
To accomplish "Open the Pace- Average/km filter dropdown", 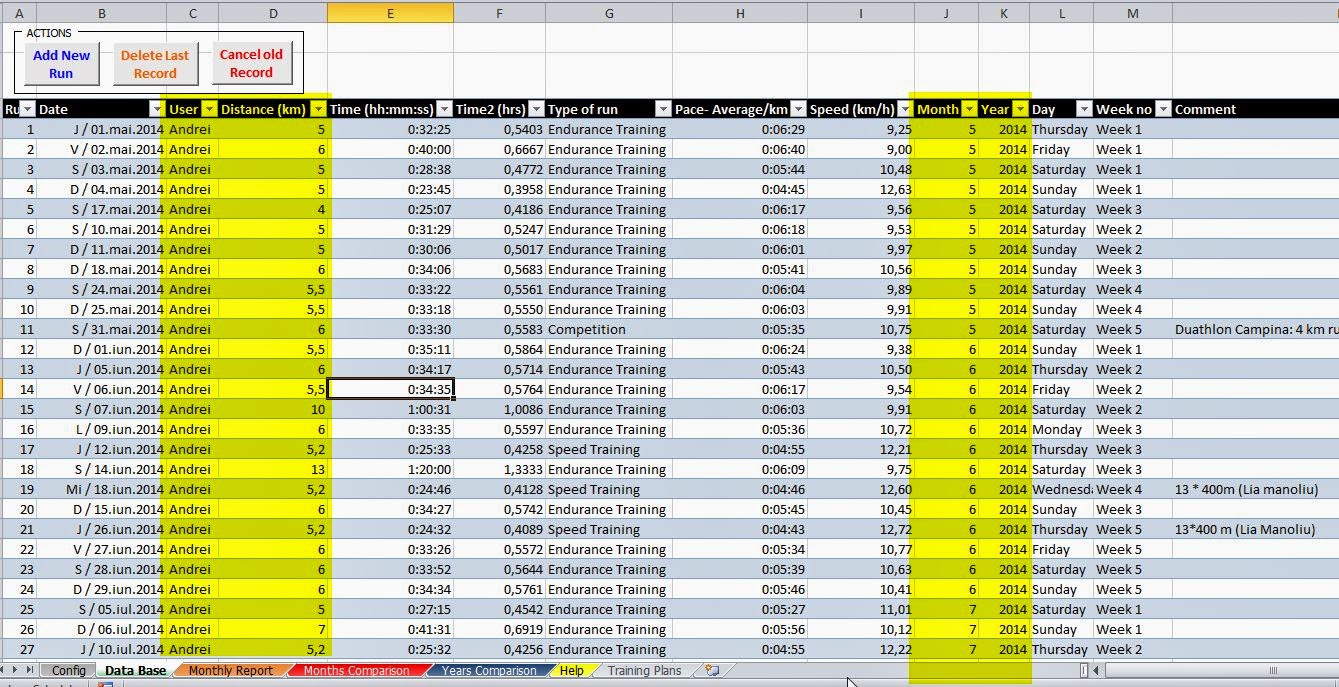I will click(798, 109).
